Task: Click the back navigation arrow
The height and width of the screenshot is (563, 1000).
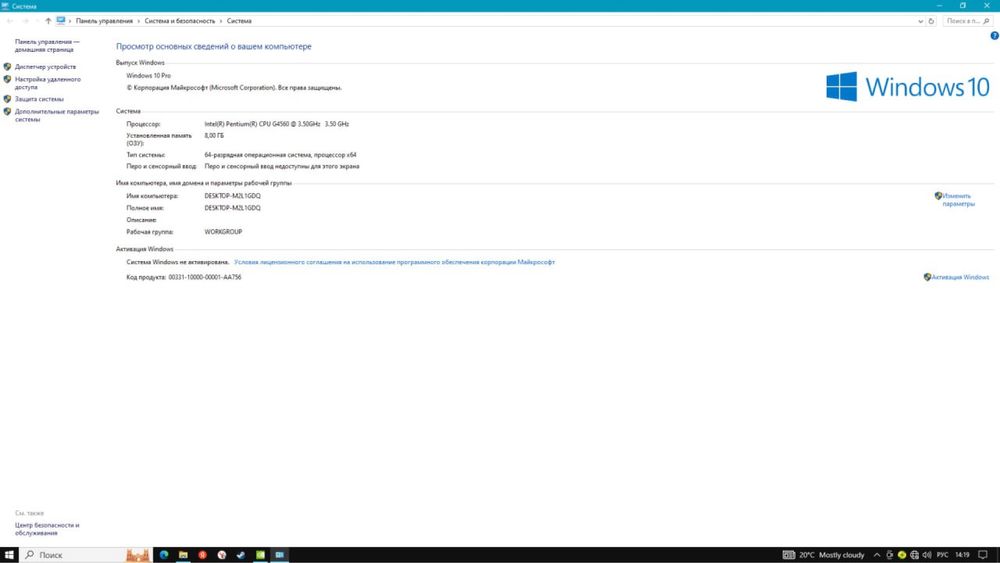Action: tap(10, 21)
